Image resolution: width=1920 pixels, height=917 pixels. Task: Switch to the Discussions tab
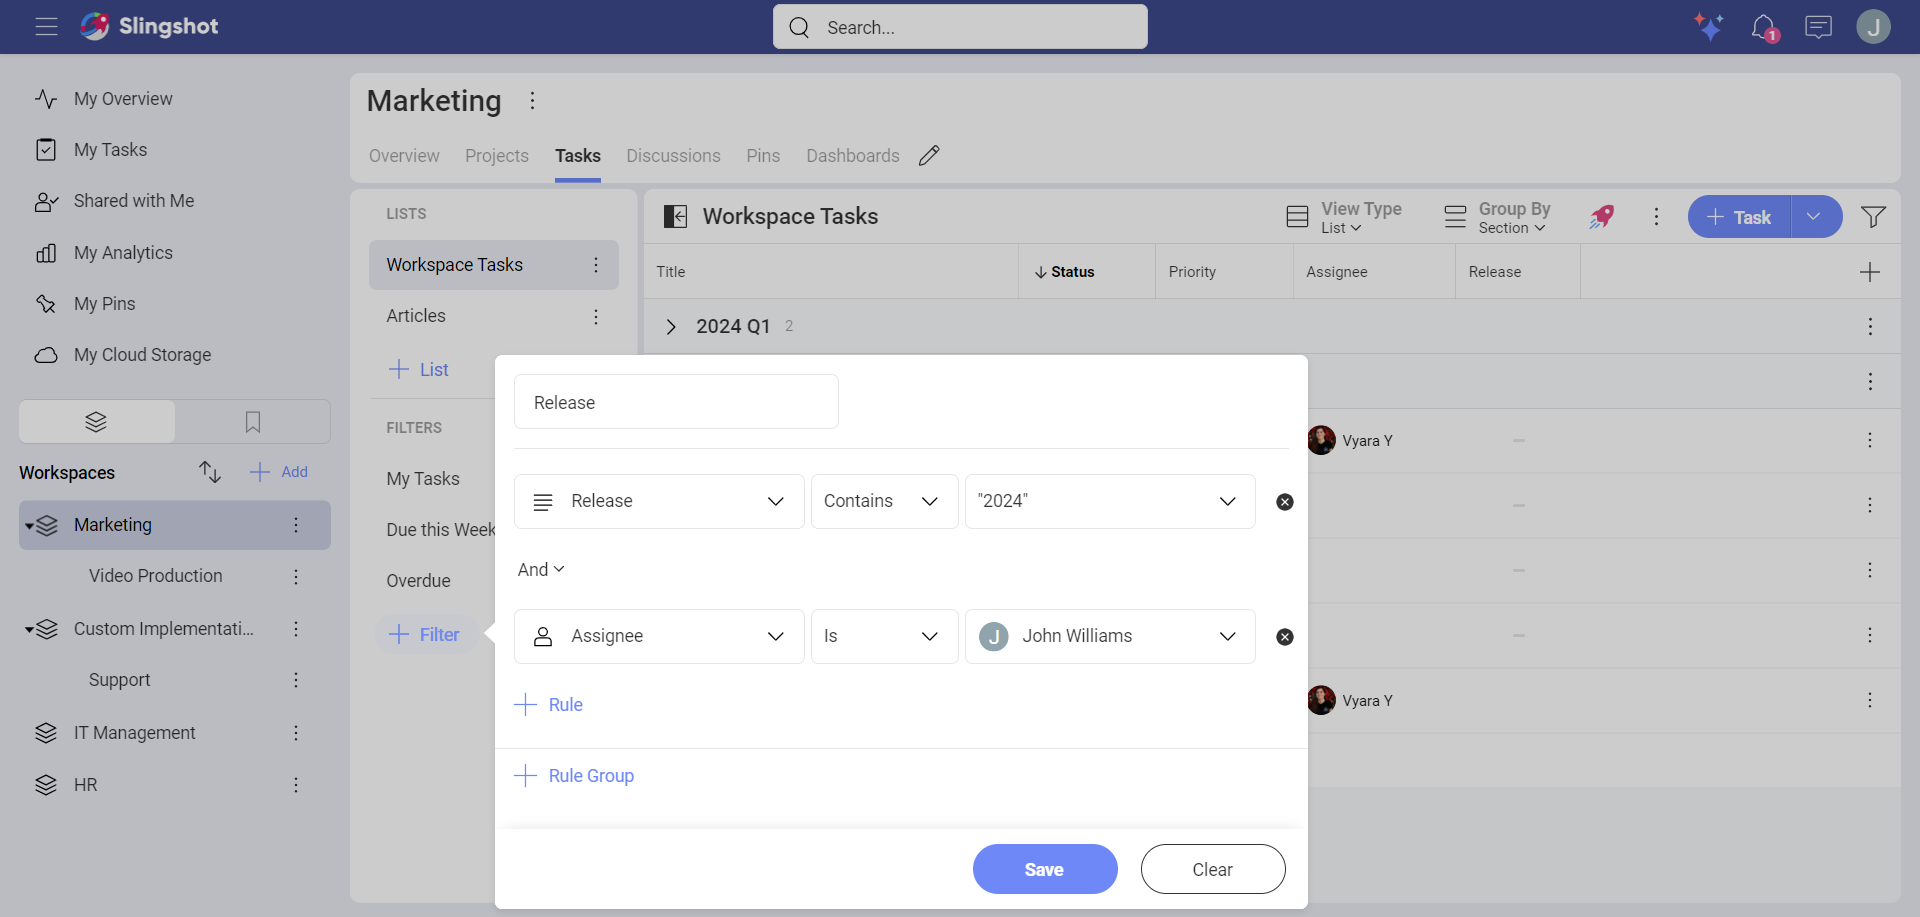pos(673,156)
